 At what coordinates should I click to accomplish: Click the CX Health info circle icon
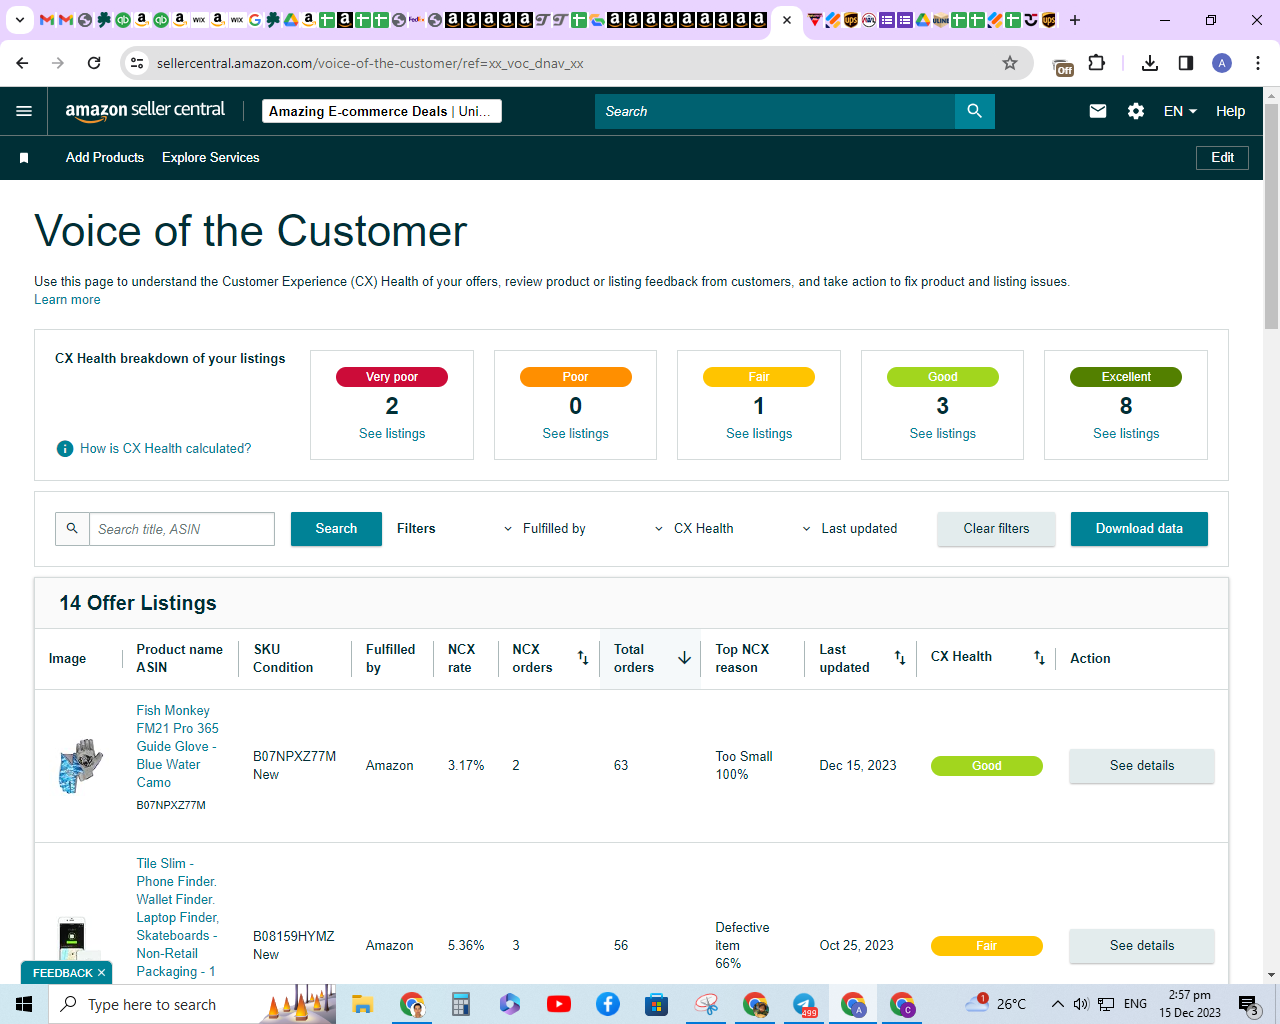click(x=65, y=448)
